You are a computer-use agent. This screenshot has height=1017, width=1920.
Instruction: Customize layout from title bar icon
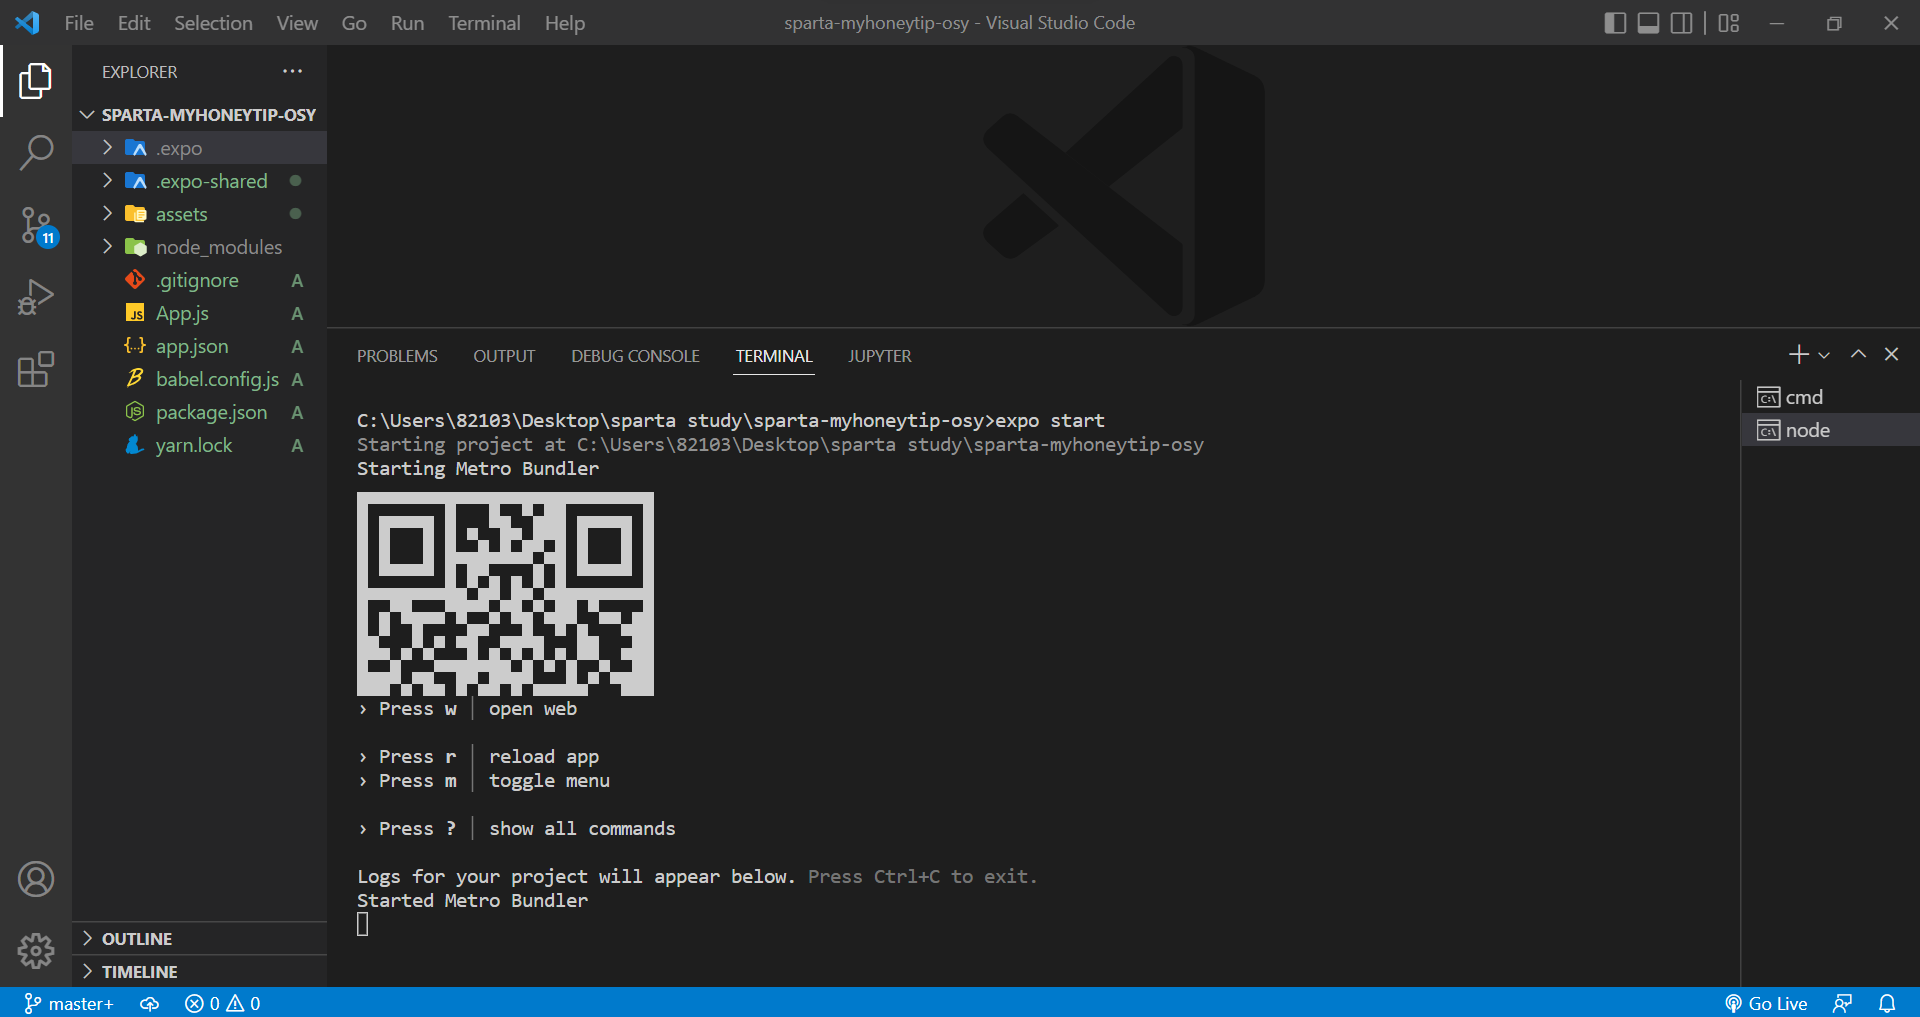[x=1729, y=23]
